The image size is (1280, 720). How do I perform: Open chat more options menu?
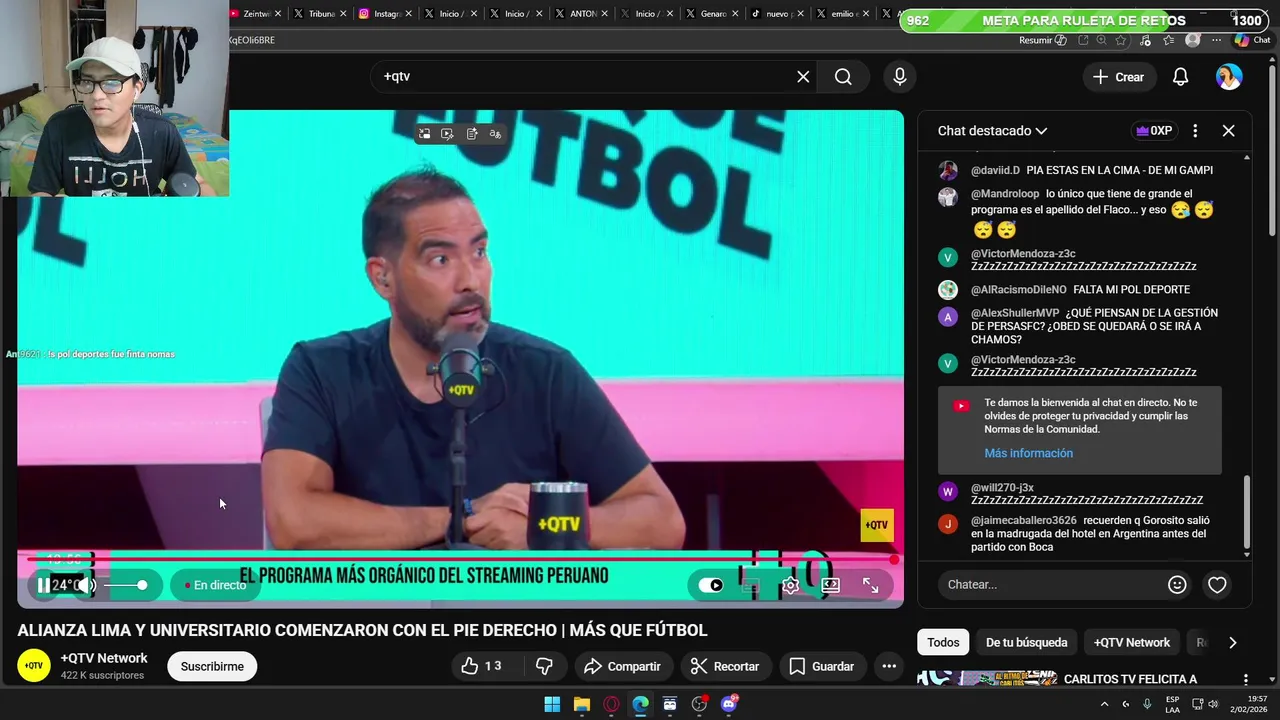coord(1195,131)
